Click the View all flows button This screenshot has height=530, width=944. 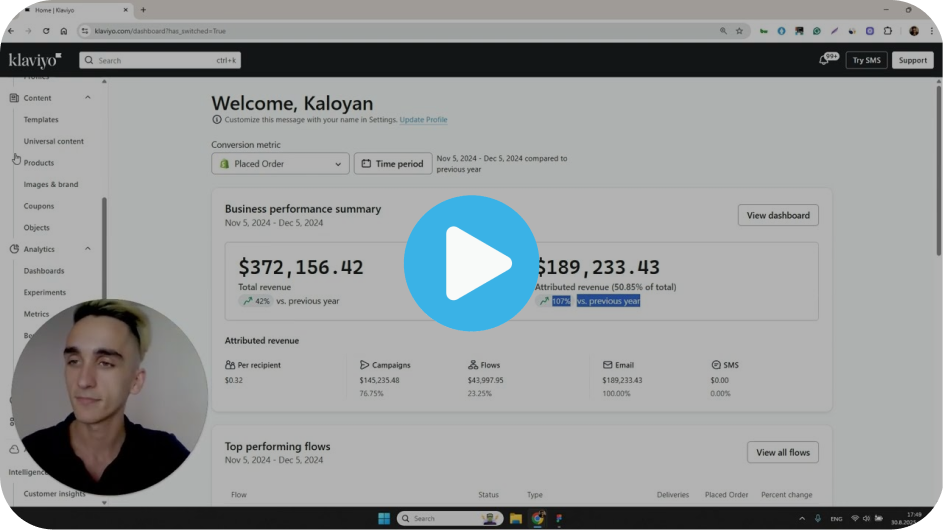tap(782, 452)
